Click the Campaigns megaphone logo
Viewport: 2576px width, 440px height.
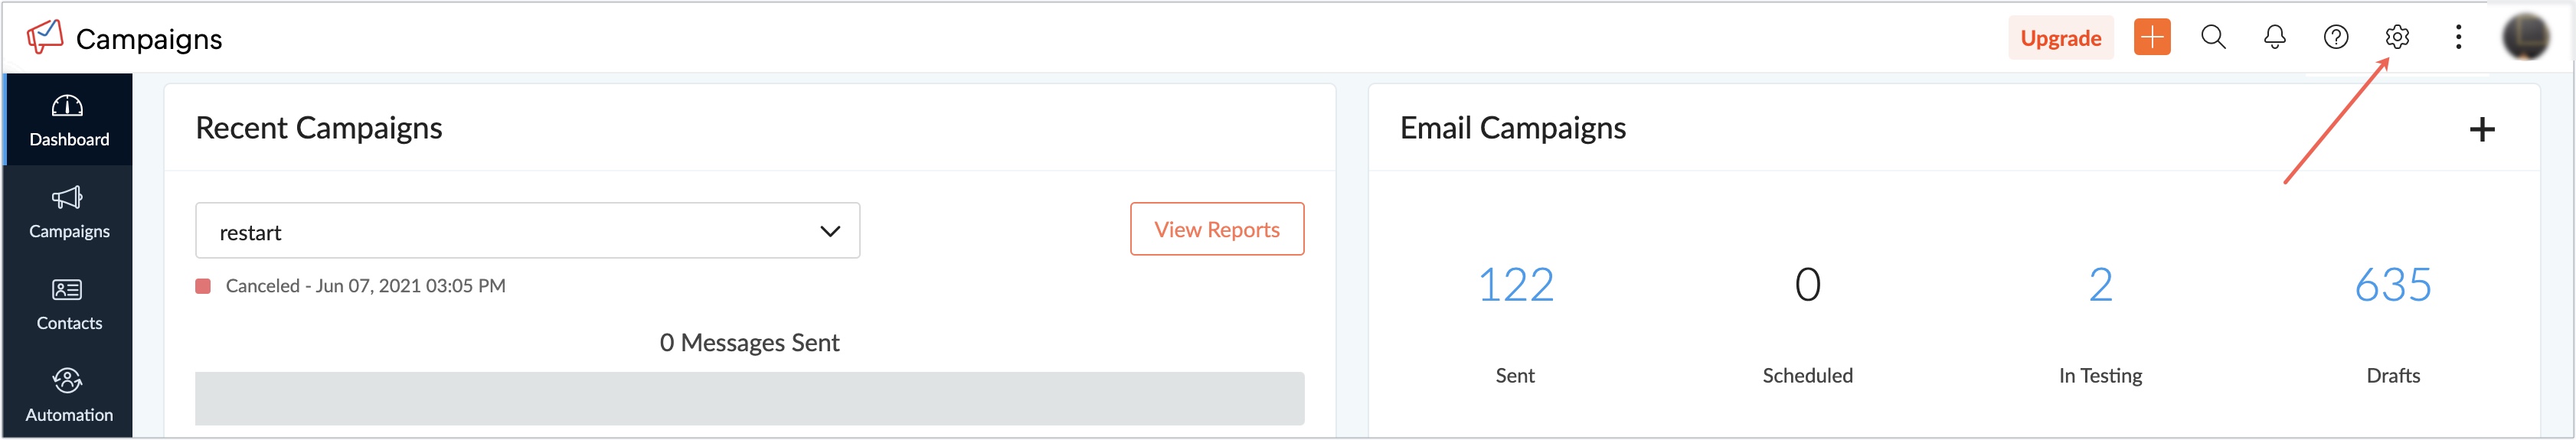[x=45, y=37]
